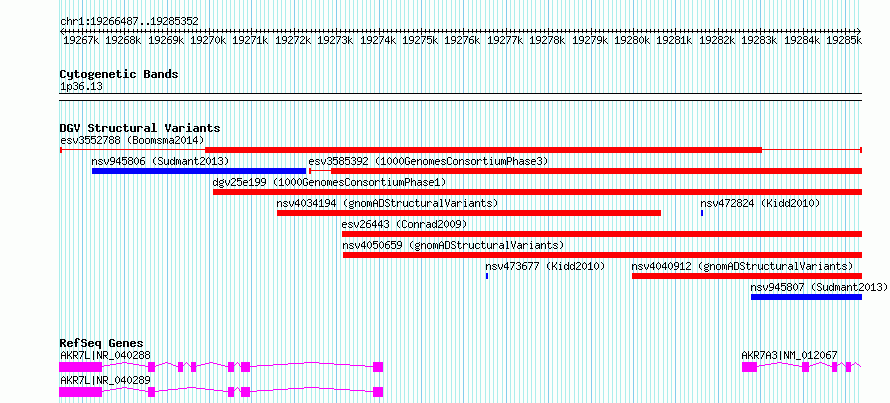The image size is (890, 403).
Task: Select the red nsv4040912 variant bar
Action: click(x=747, y=276)
